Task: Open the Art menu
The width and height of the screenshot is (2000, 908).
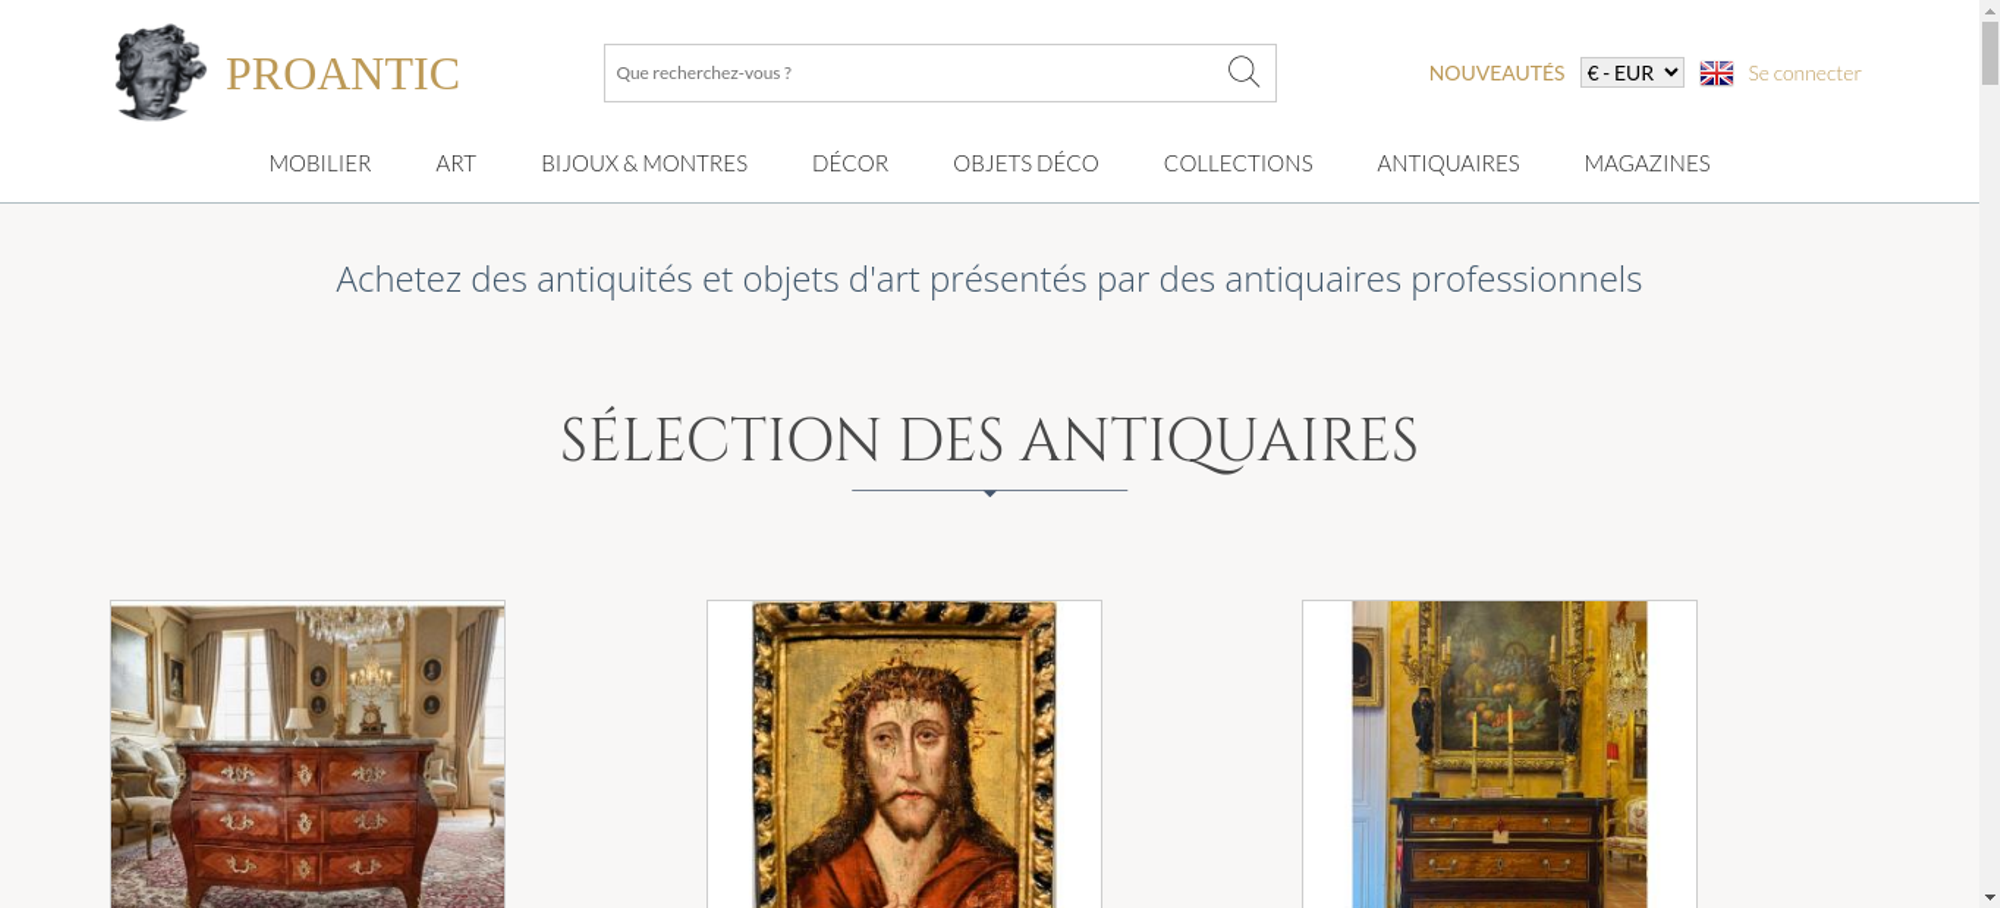Action: pos(455,163)
